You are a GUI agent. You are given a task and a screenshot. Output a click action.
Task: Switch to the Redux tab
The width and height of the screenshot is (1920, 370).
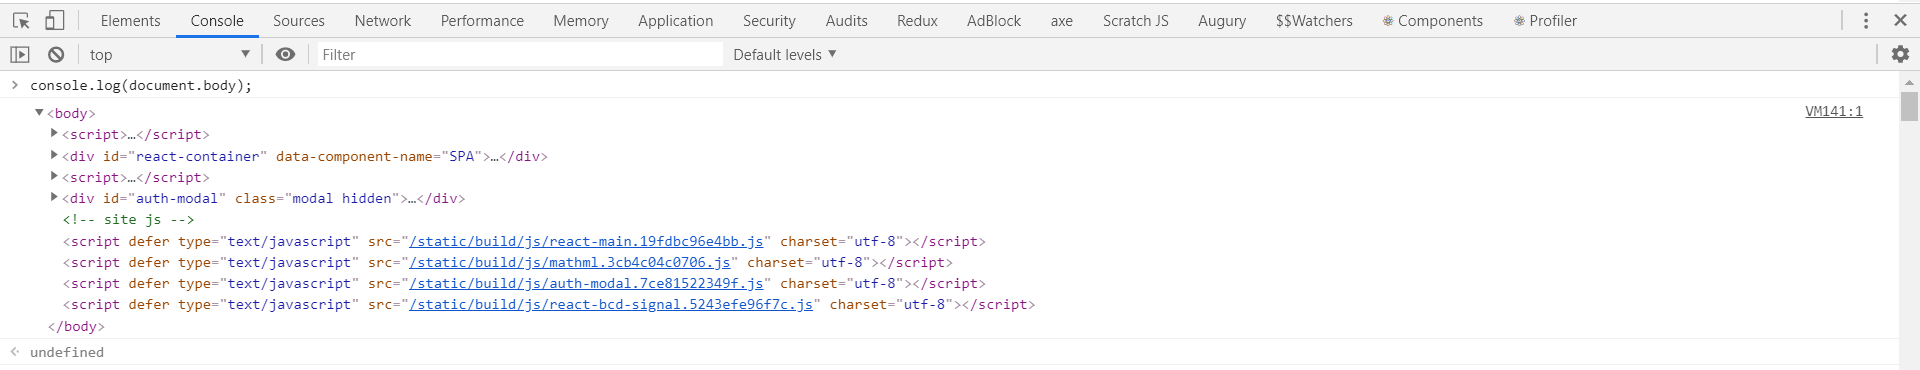pyautogui.click(x=917, y=20)
